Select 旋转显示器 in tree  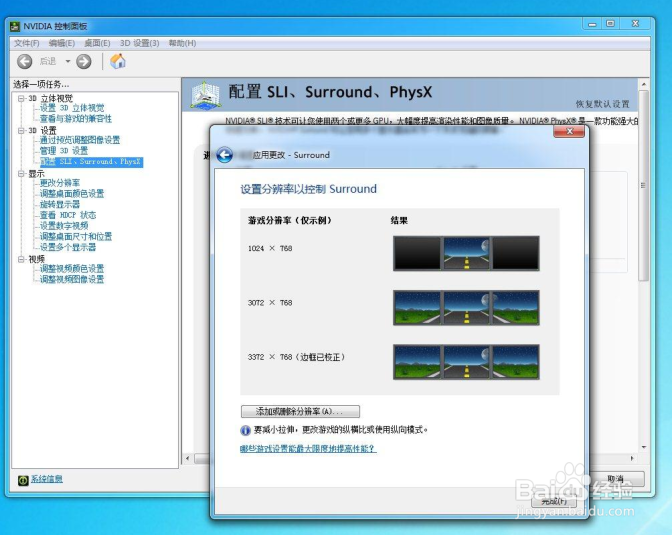60,204
